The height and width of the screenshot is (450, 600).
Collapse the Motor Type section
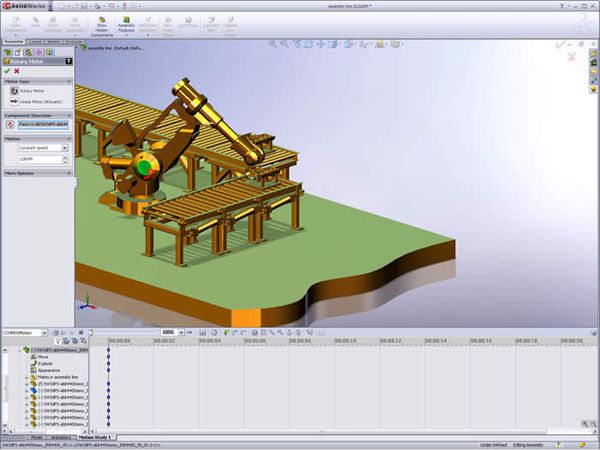point(69,82)
